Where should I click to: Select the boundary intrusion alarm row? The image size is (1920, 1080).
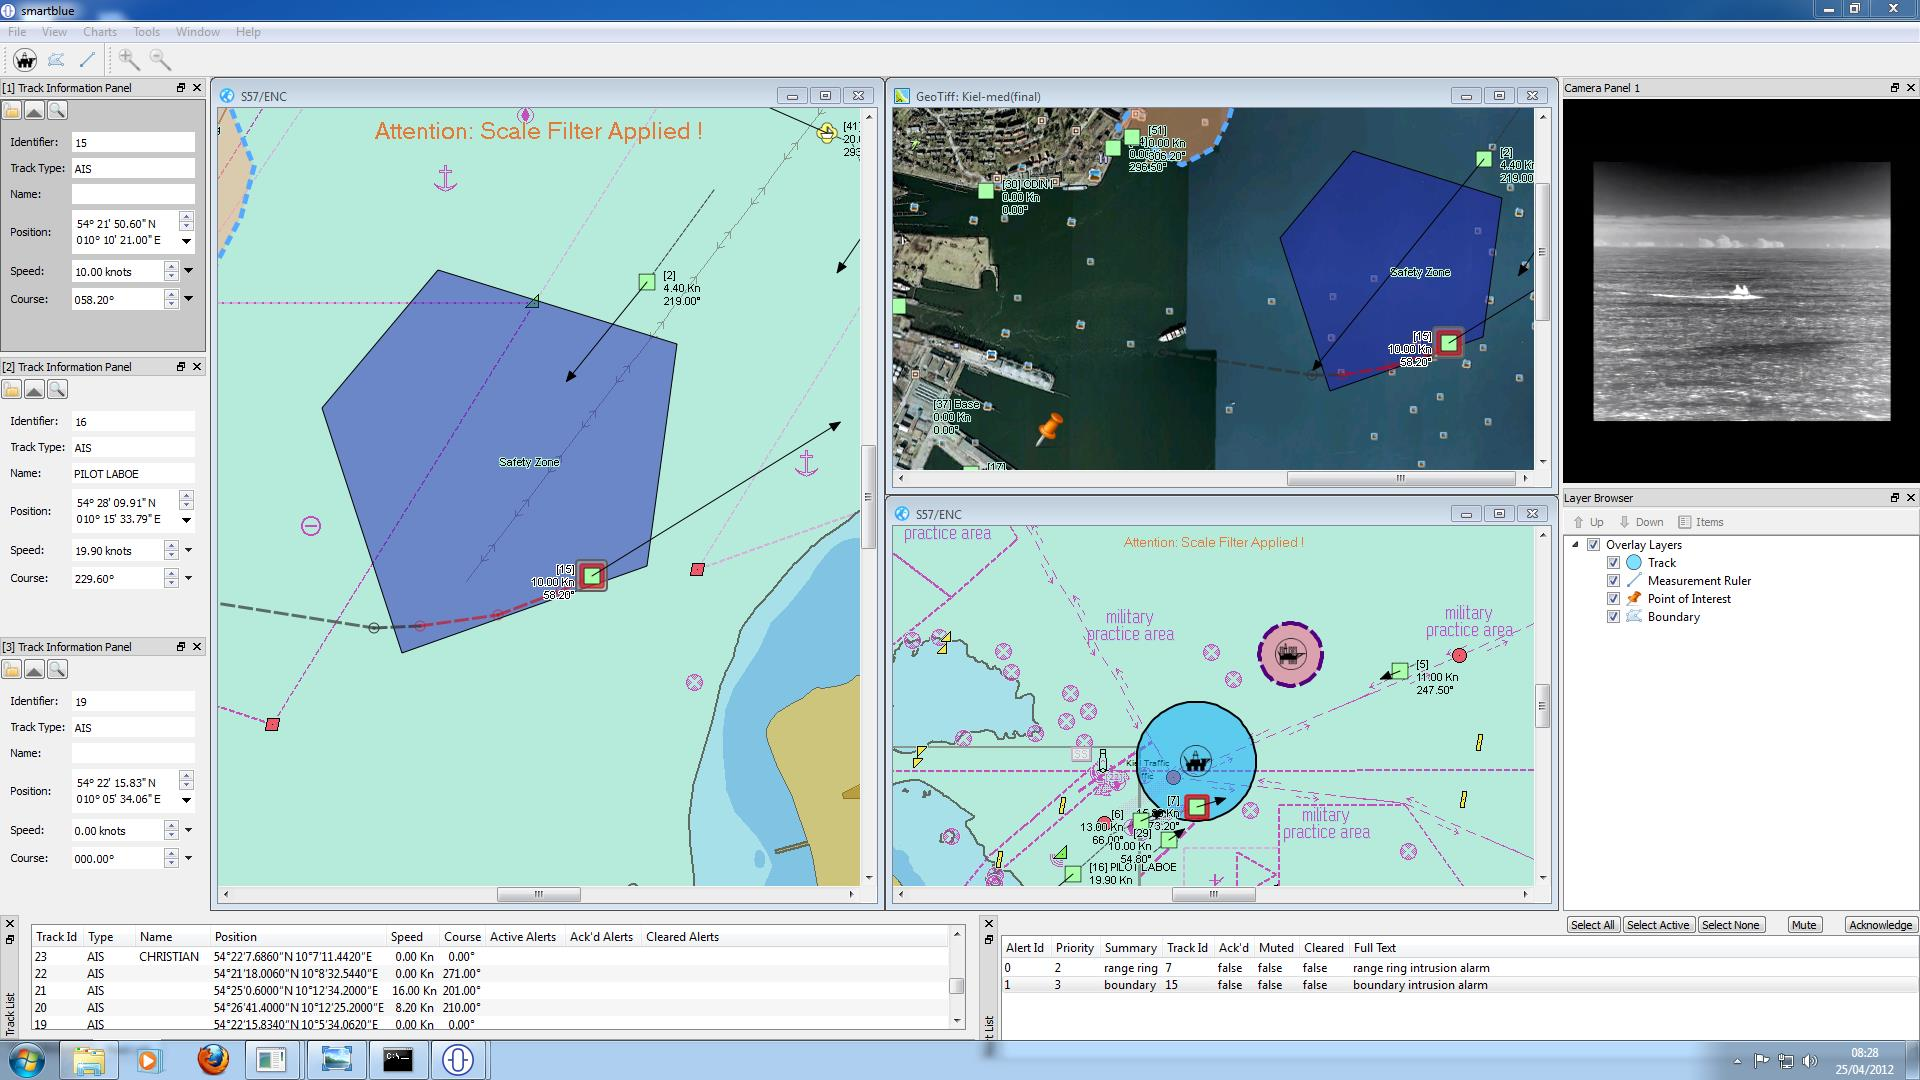(1459, 985)
